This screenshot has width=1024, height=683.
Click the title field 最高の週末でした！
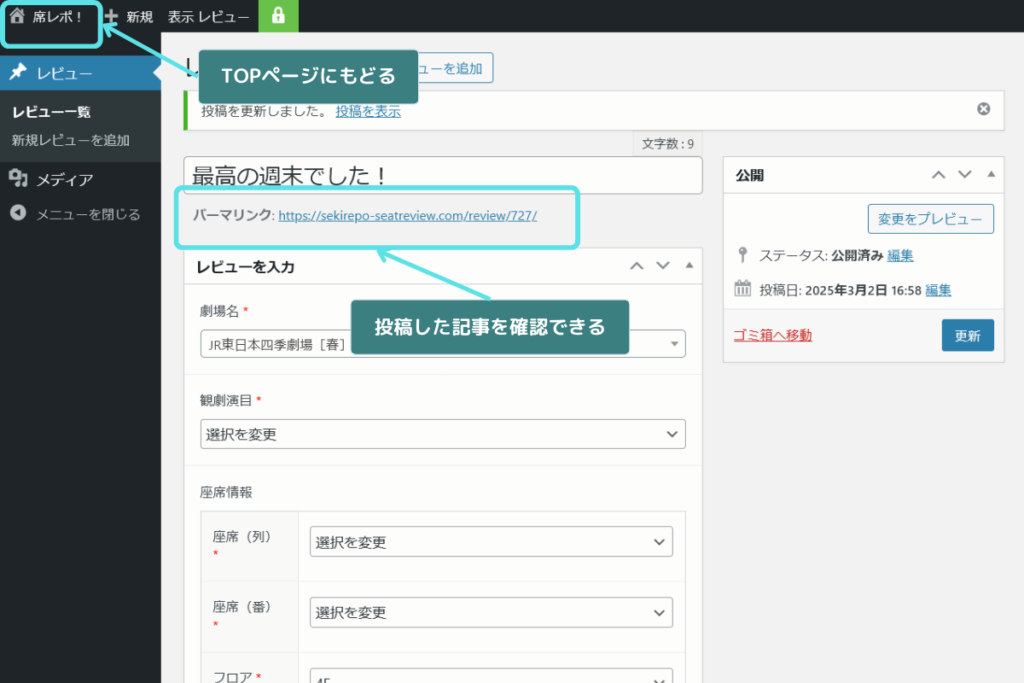tap(443, 175)
